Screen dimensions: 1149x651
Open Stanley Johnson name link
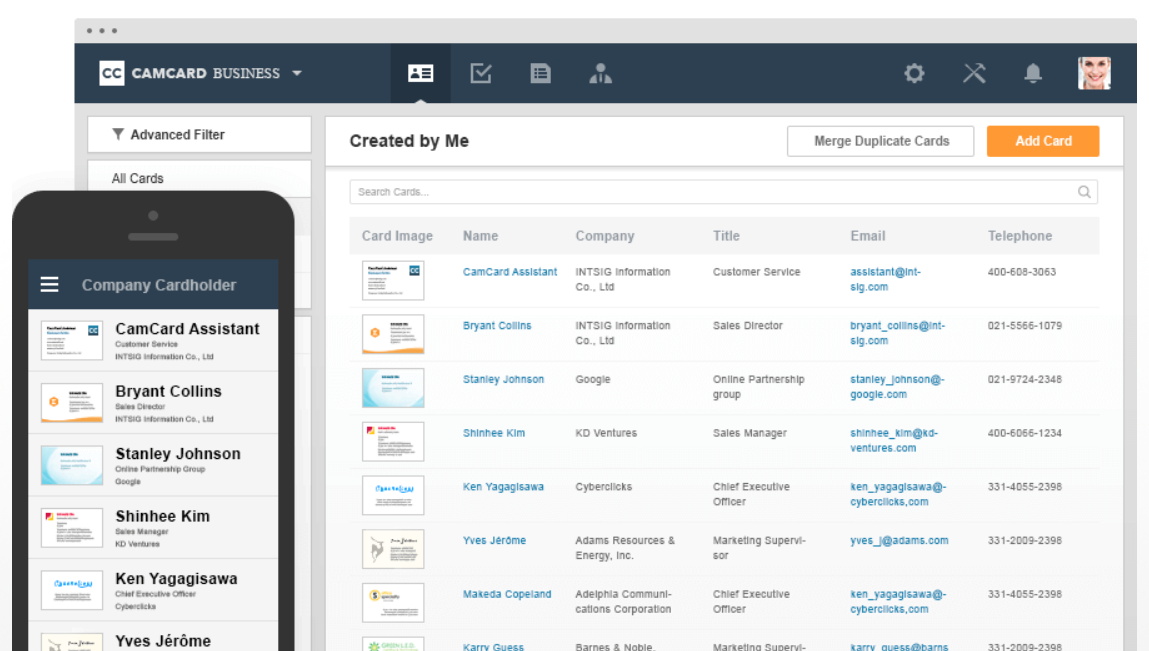click(x=503, y=379)
